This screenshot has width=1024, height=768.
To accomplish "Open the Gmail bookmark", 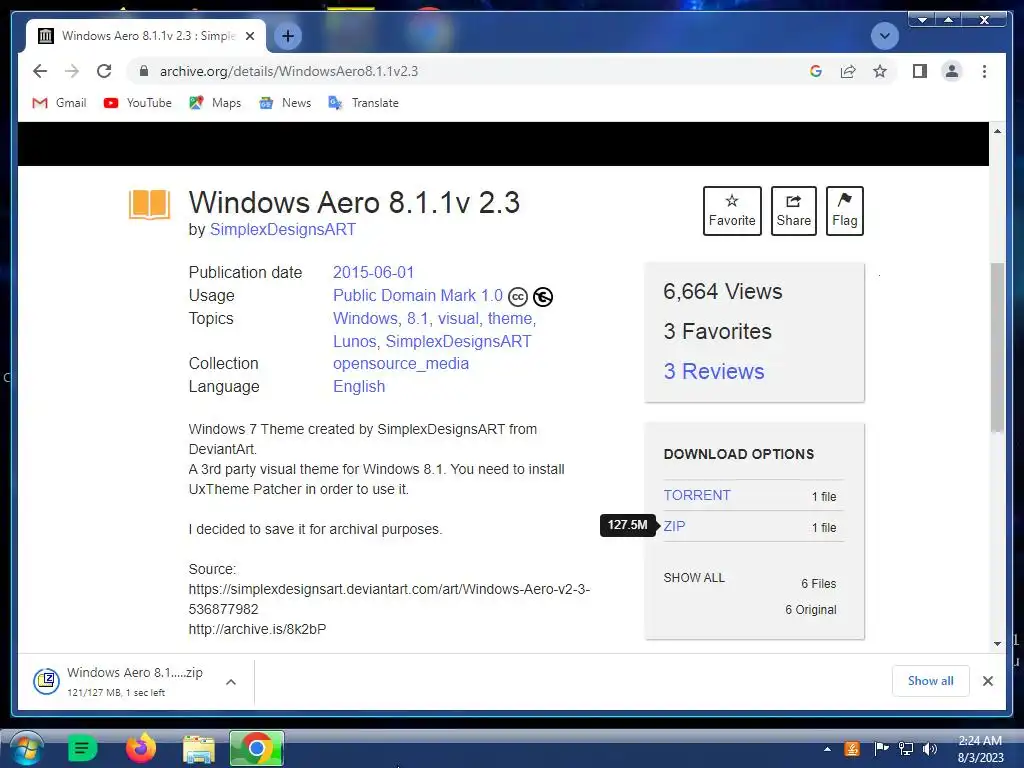I will [x=59, y=103].
